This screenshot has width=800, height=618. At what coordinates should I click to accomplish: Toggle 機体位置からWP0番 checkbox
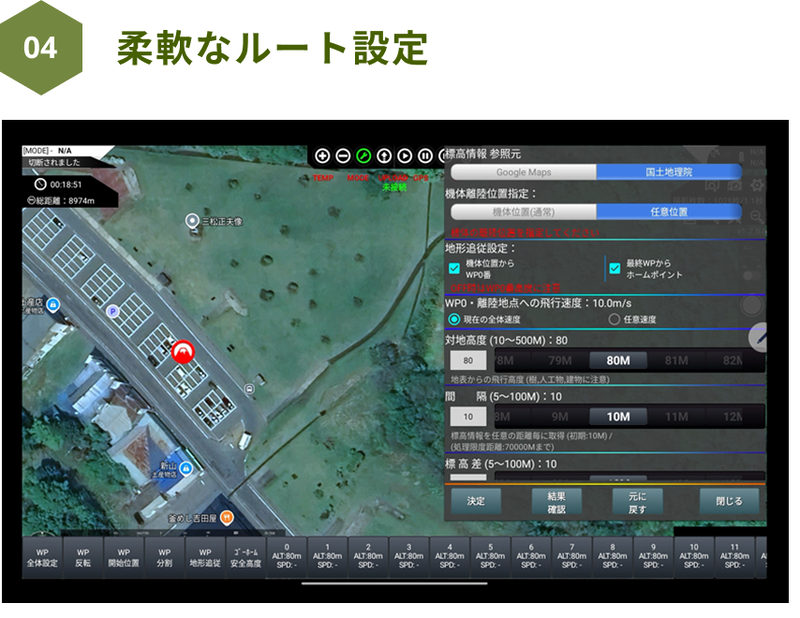[454, 268]
